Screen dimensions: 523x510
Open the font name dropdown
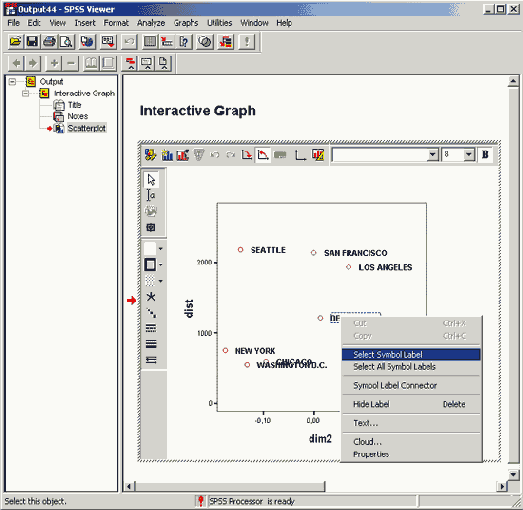[x=433, y=155]
